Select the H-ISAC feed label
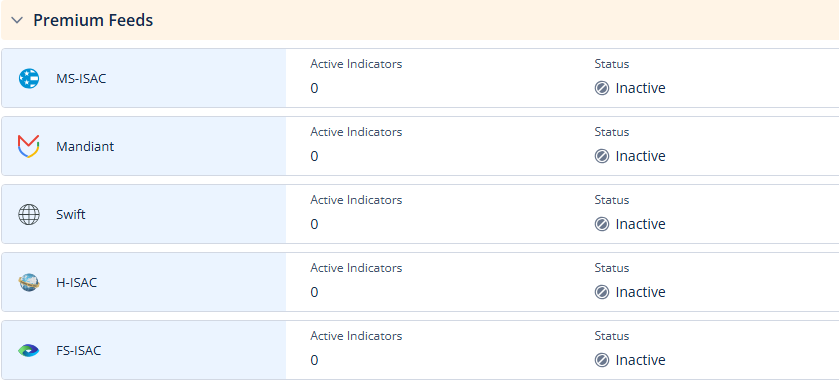This screenshot has height=385, width=839. (77, 282)
